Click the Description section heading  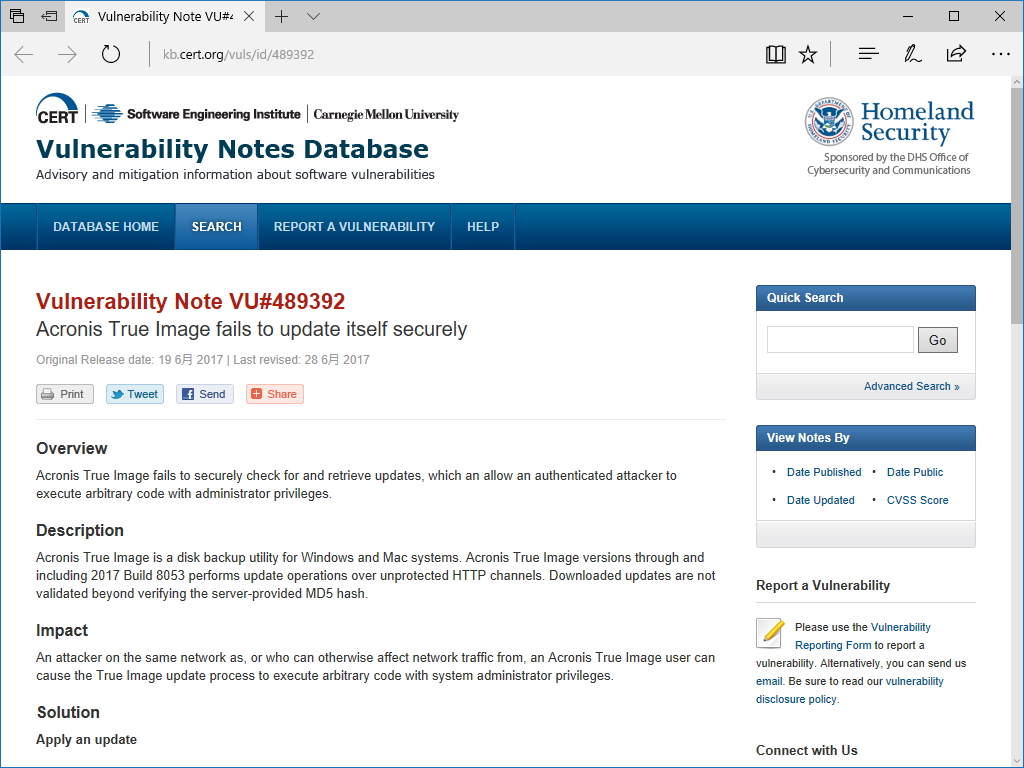tap(80, 530)
